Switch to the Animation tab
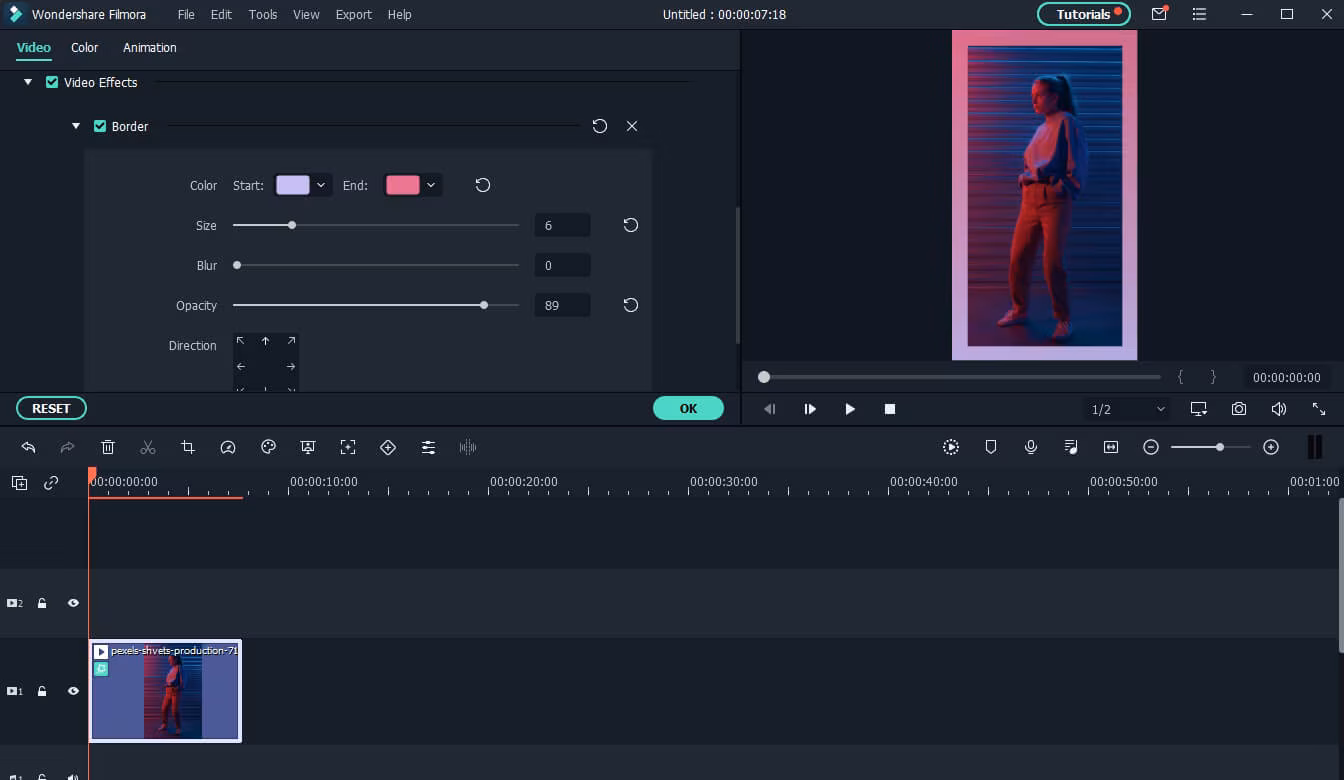Screen dimensions: 1344x780 tap(149, 48)
